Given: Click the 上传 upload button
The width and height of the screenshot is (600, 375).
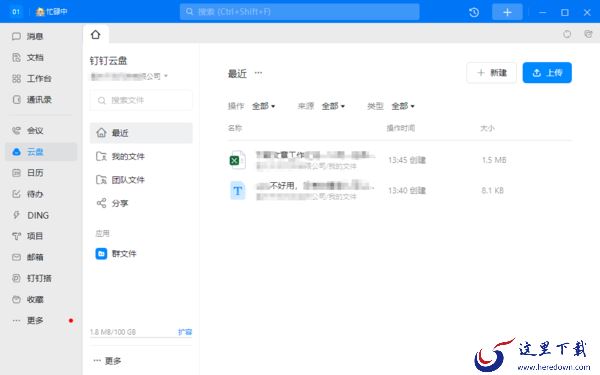Looking at the screenshot, I should (x=547, y=73).
